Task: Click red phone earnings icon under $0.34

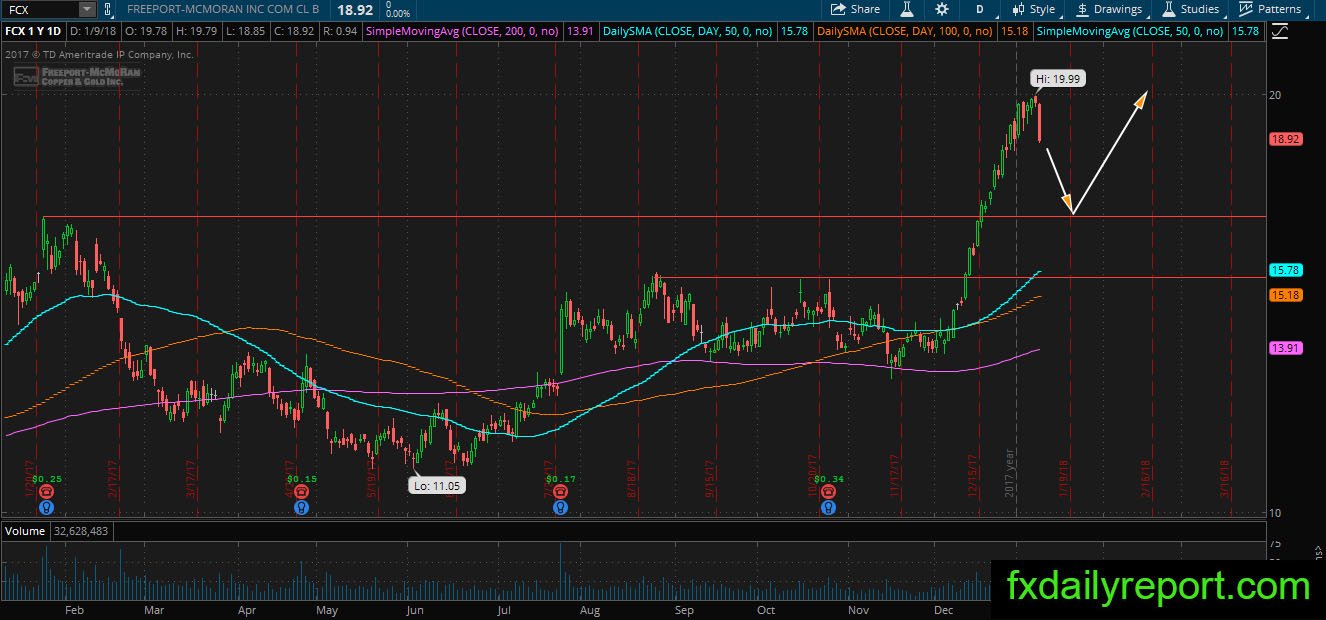Action: tap(828, 492)
